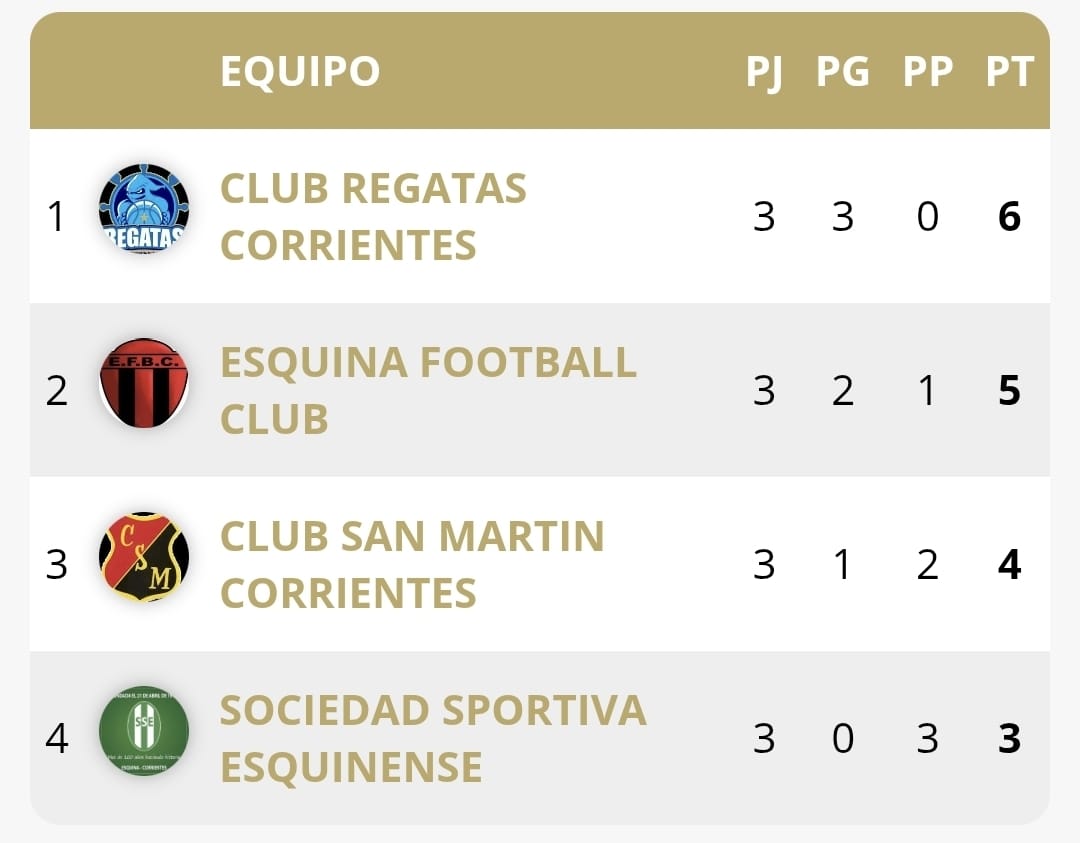This screenshot has width=1080, height=843.
Task: Click Regatas points total of 6
Action: (1009, 216)
